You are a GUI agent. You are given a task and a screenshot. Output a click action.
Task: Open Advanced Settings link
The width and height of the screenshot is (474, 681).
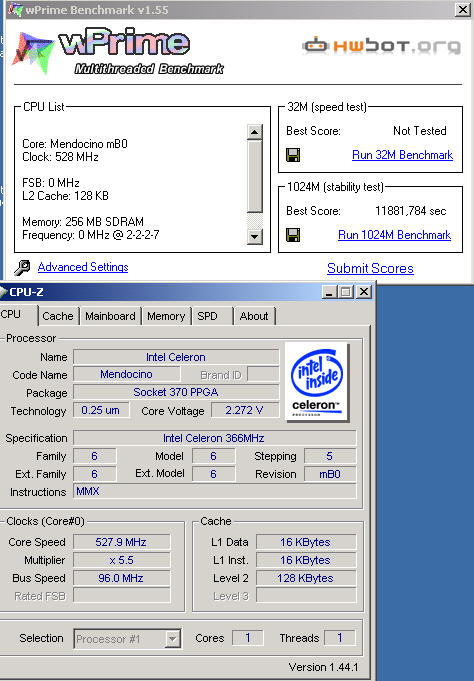tap(83, 267)
